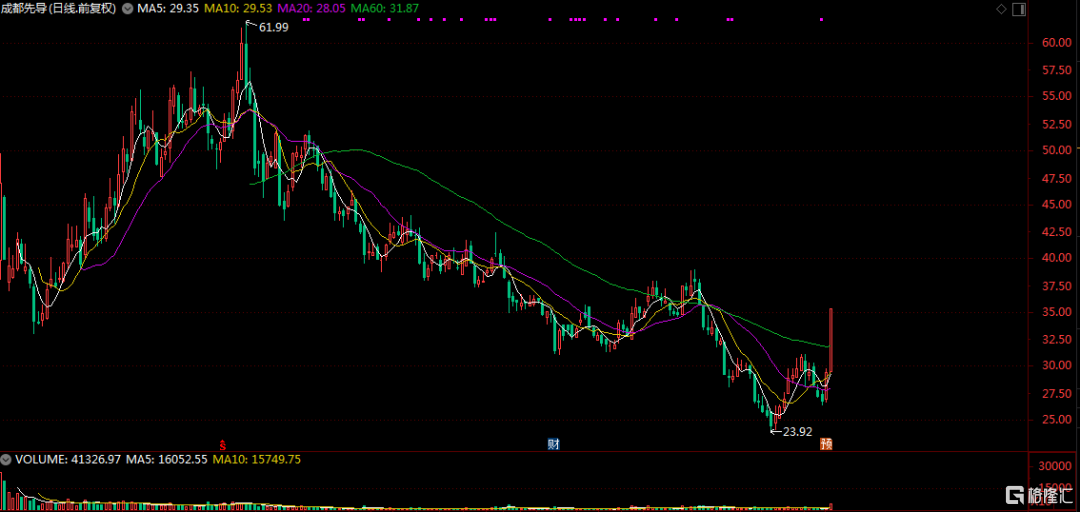Viewport: 1080px width, 512px height.
Task: Toggle the right side panel layout icon
Action: tap(1019, 8)
